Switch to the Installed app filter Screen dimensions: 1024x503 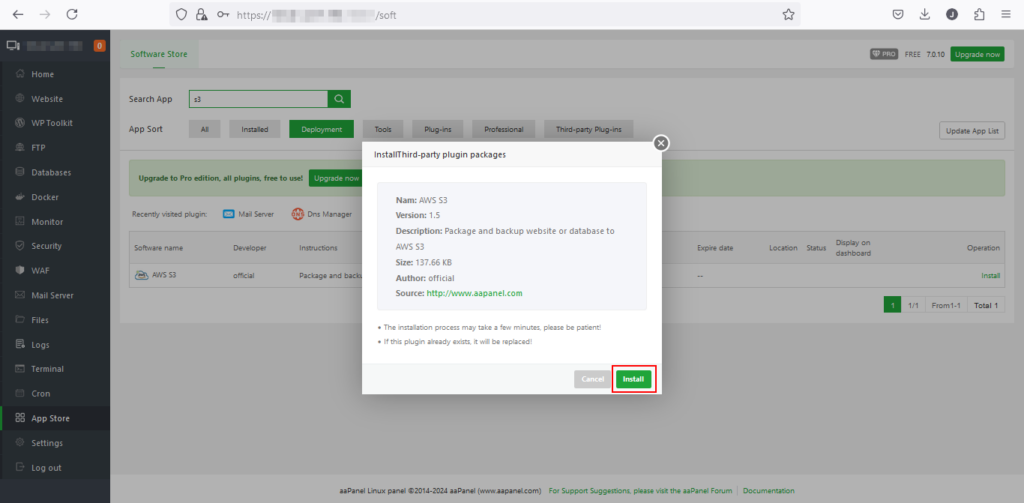[254, 129]
